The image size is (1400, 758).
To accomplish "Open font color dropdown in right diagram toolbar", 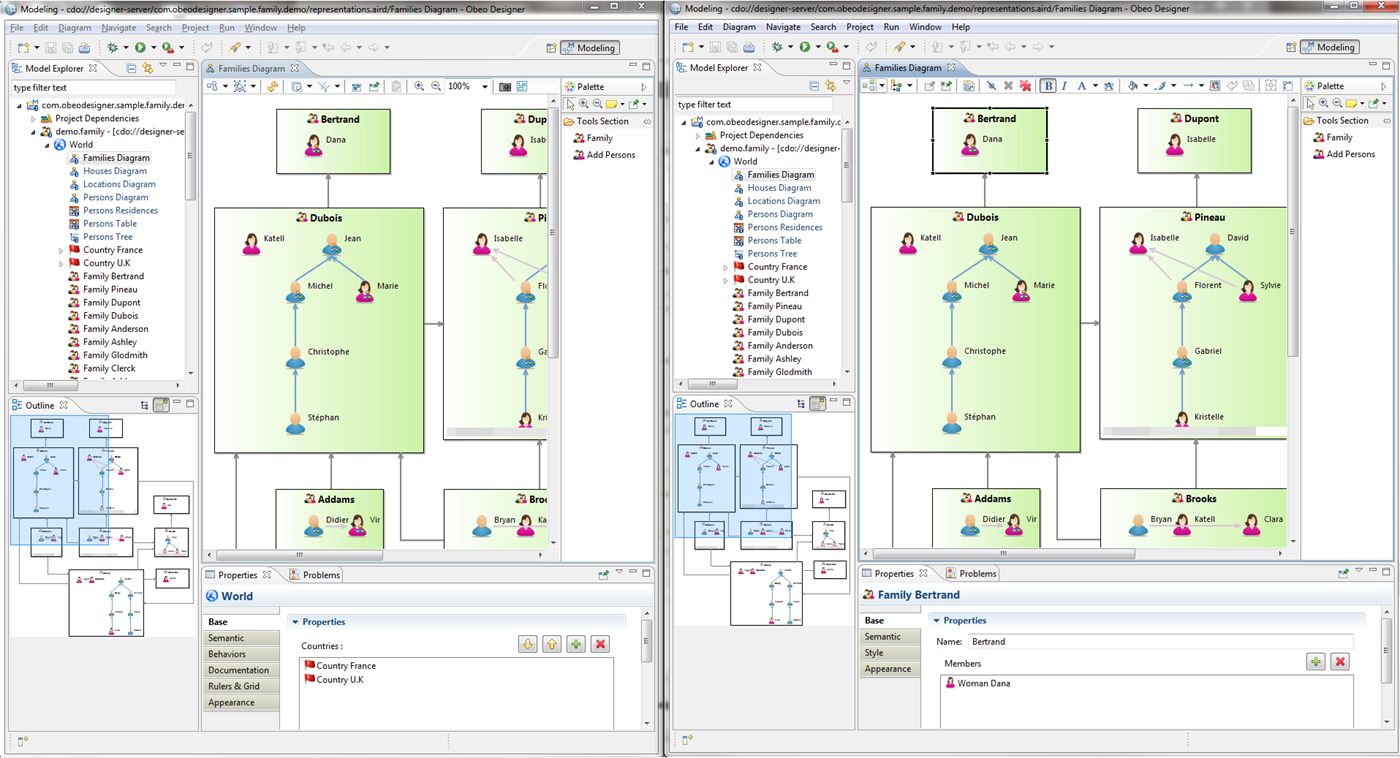I will [x=1096, y=86].
